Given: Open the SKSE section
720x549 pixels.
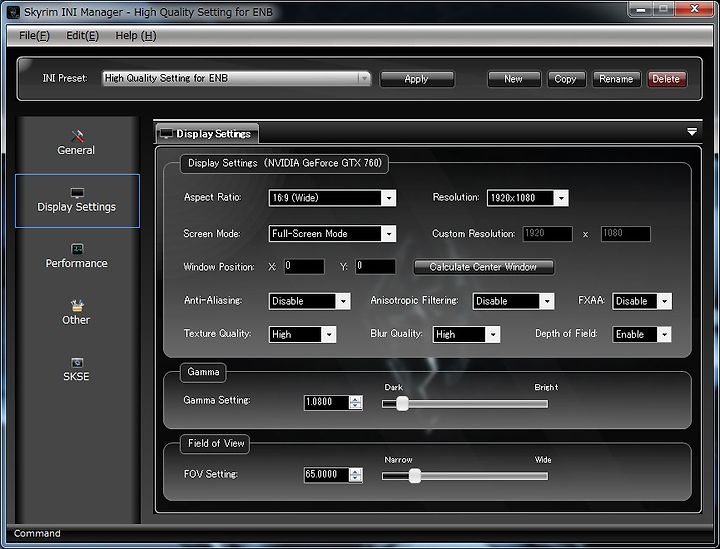Looking at the screenshot, I should pos(76,370).
